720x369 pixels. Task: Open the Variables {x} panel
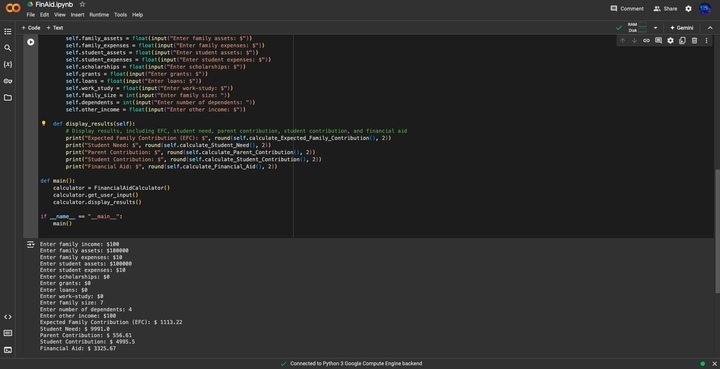pyautogui.click(x=8, y=65)
